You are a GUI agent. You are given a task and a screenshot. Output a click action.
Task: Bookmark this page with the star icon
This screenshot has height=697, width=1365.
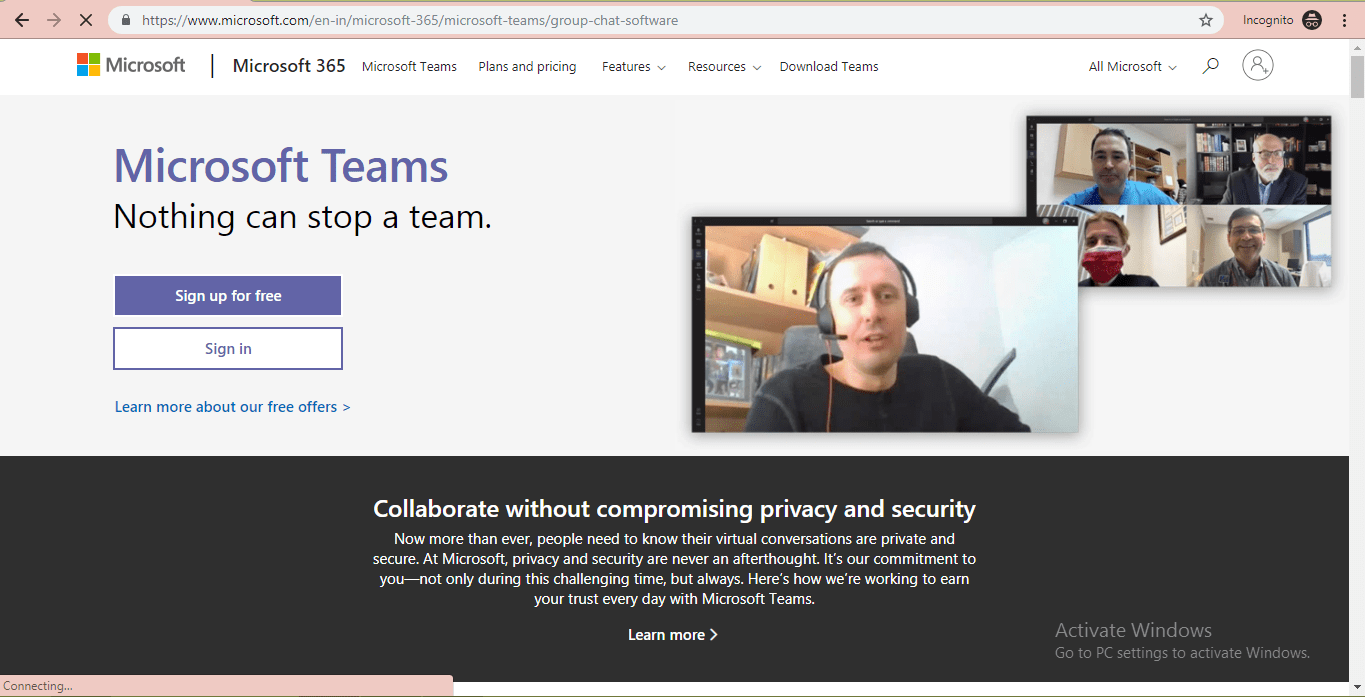[1206, 20]
